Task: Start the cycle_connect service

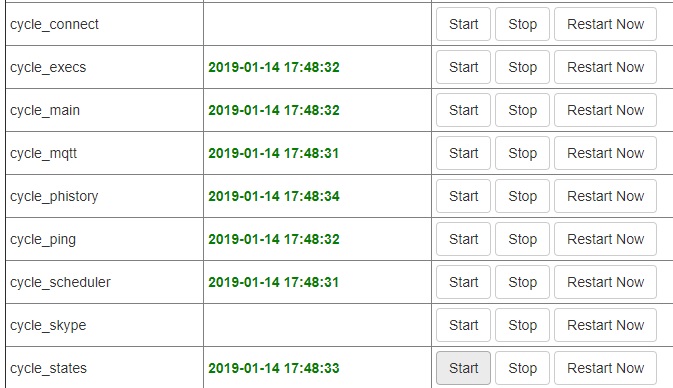Action: [x=463, y=24]
